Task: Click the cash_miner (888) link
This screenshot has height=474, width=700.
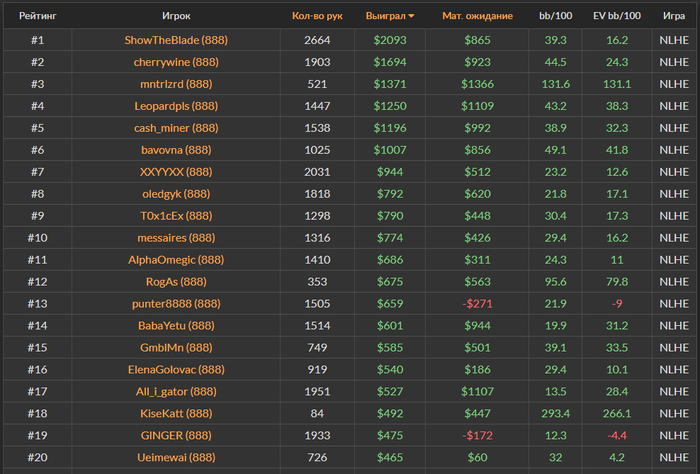Action: (x=176, y=128)
